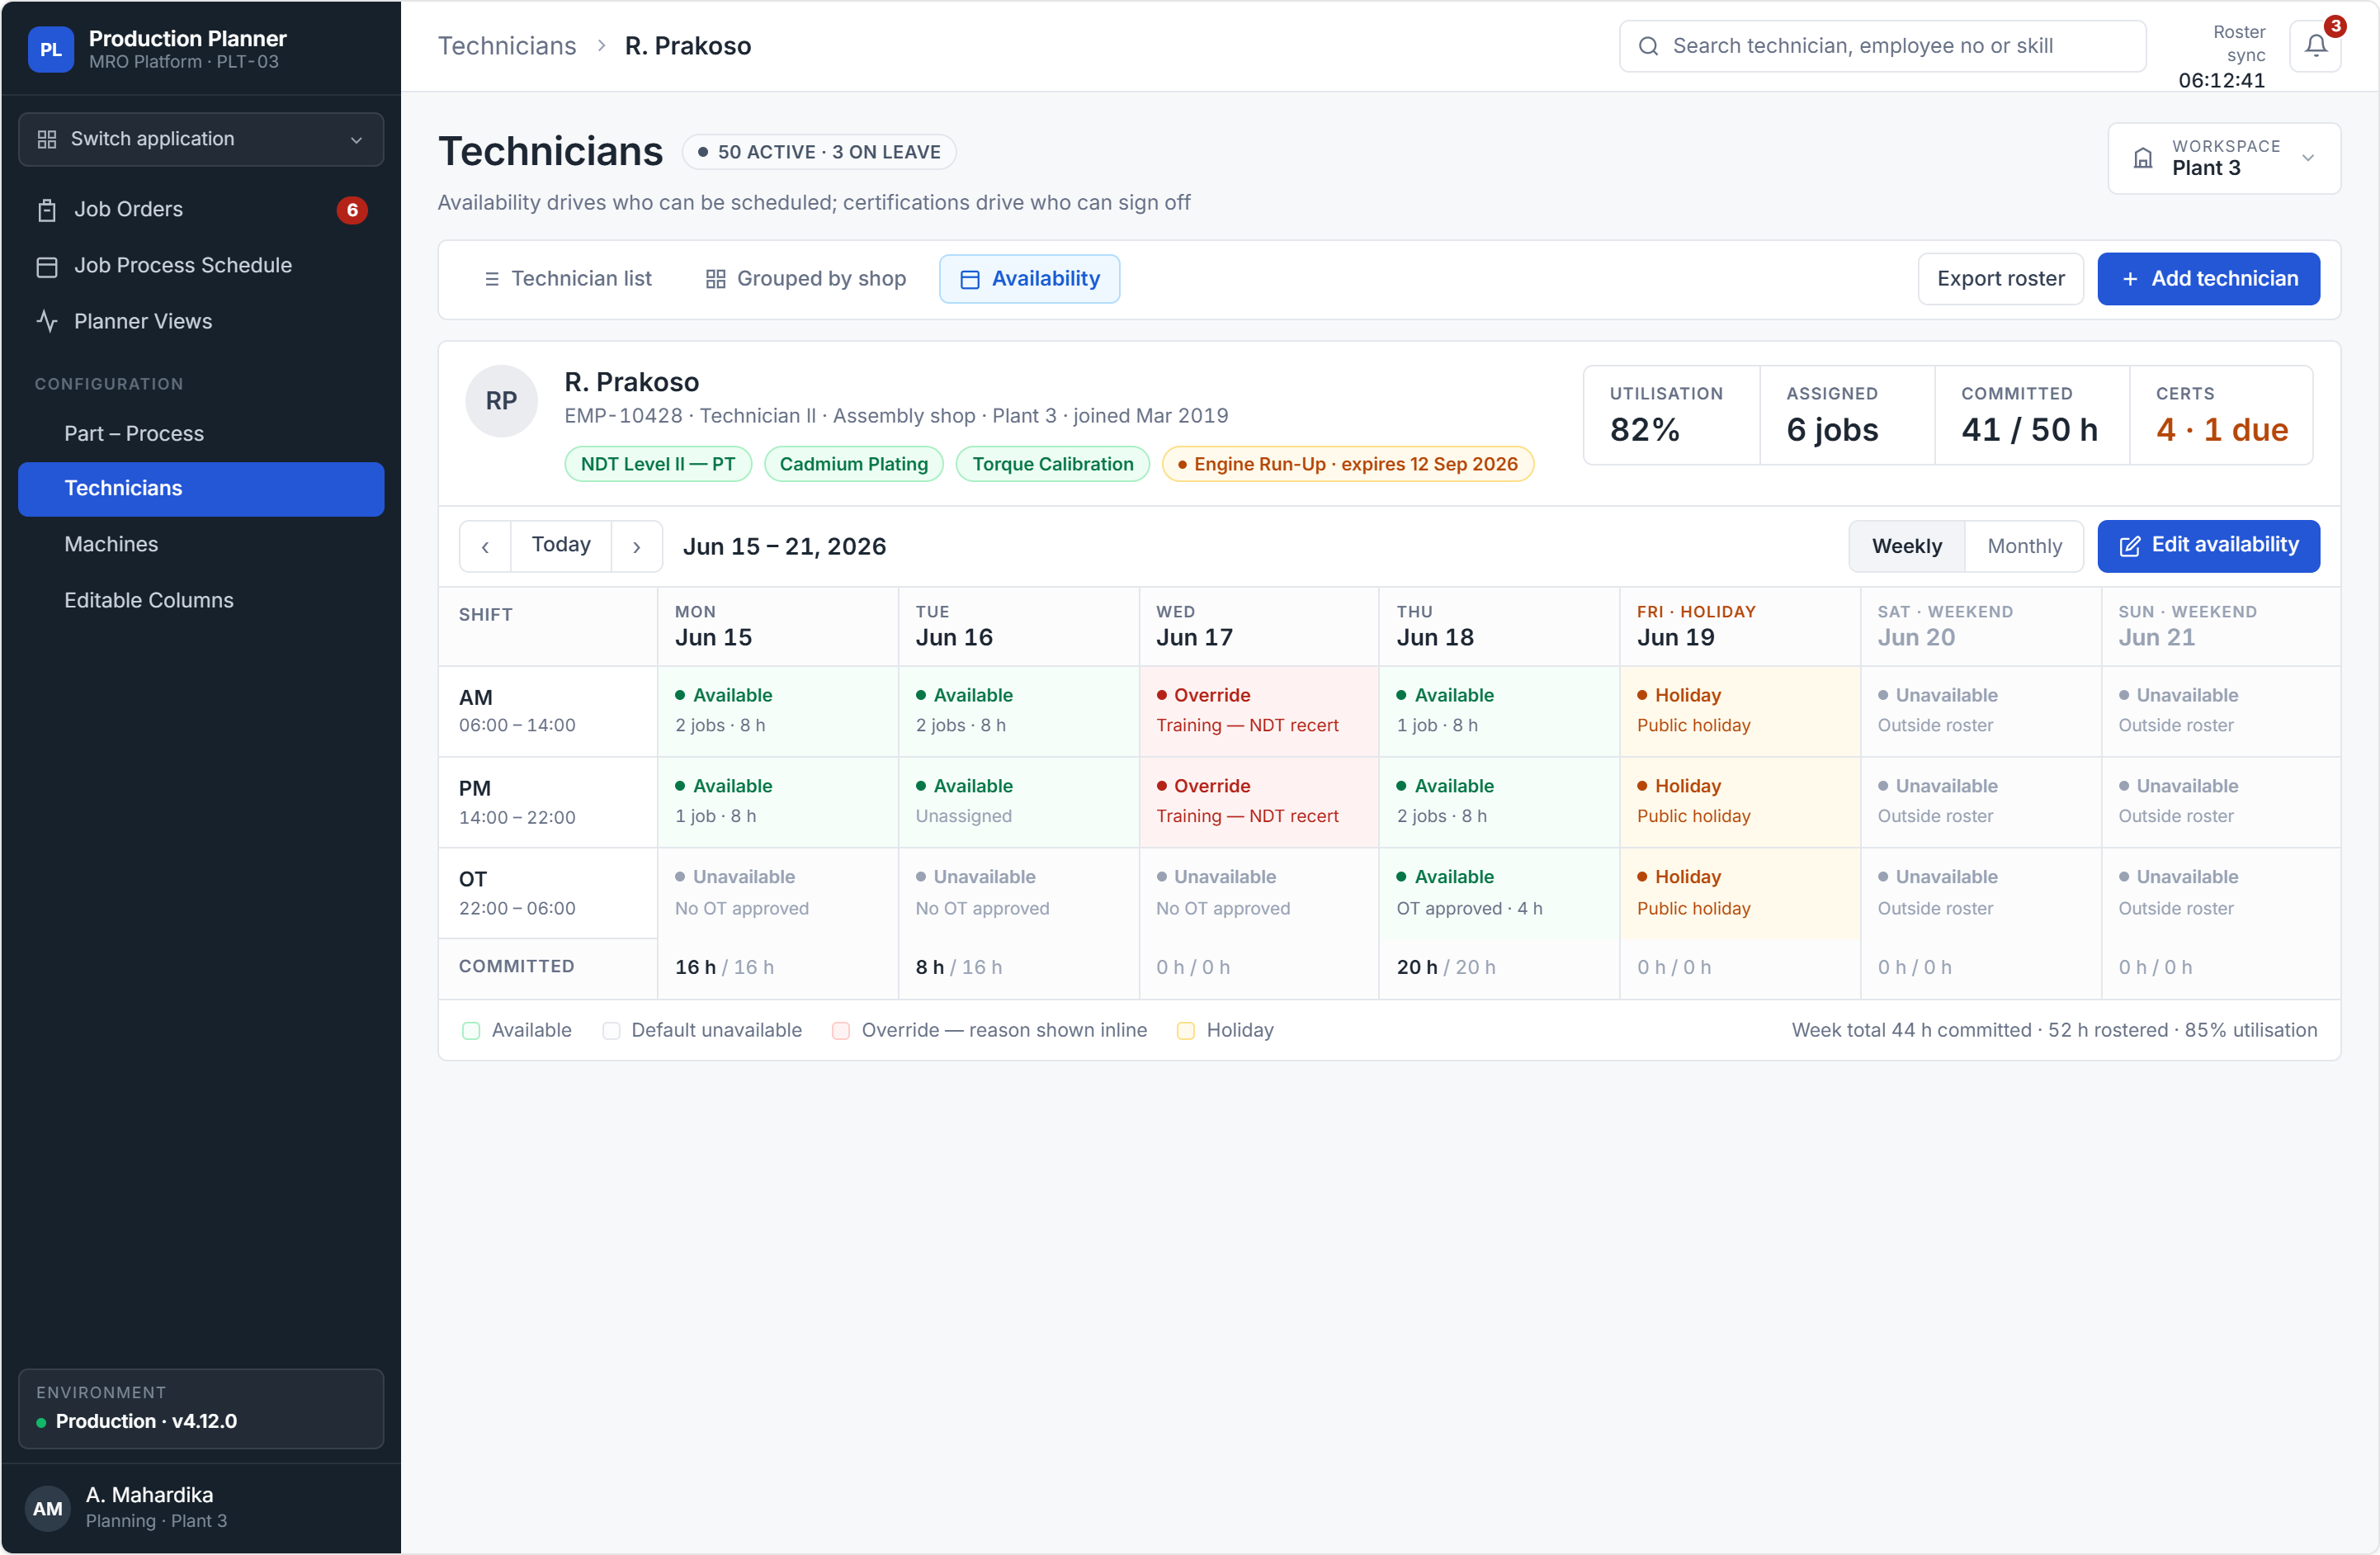Click the pencil icon on Edit availability
The image size is (2380, 1555).
[2130, 546]
